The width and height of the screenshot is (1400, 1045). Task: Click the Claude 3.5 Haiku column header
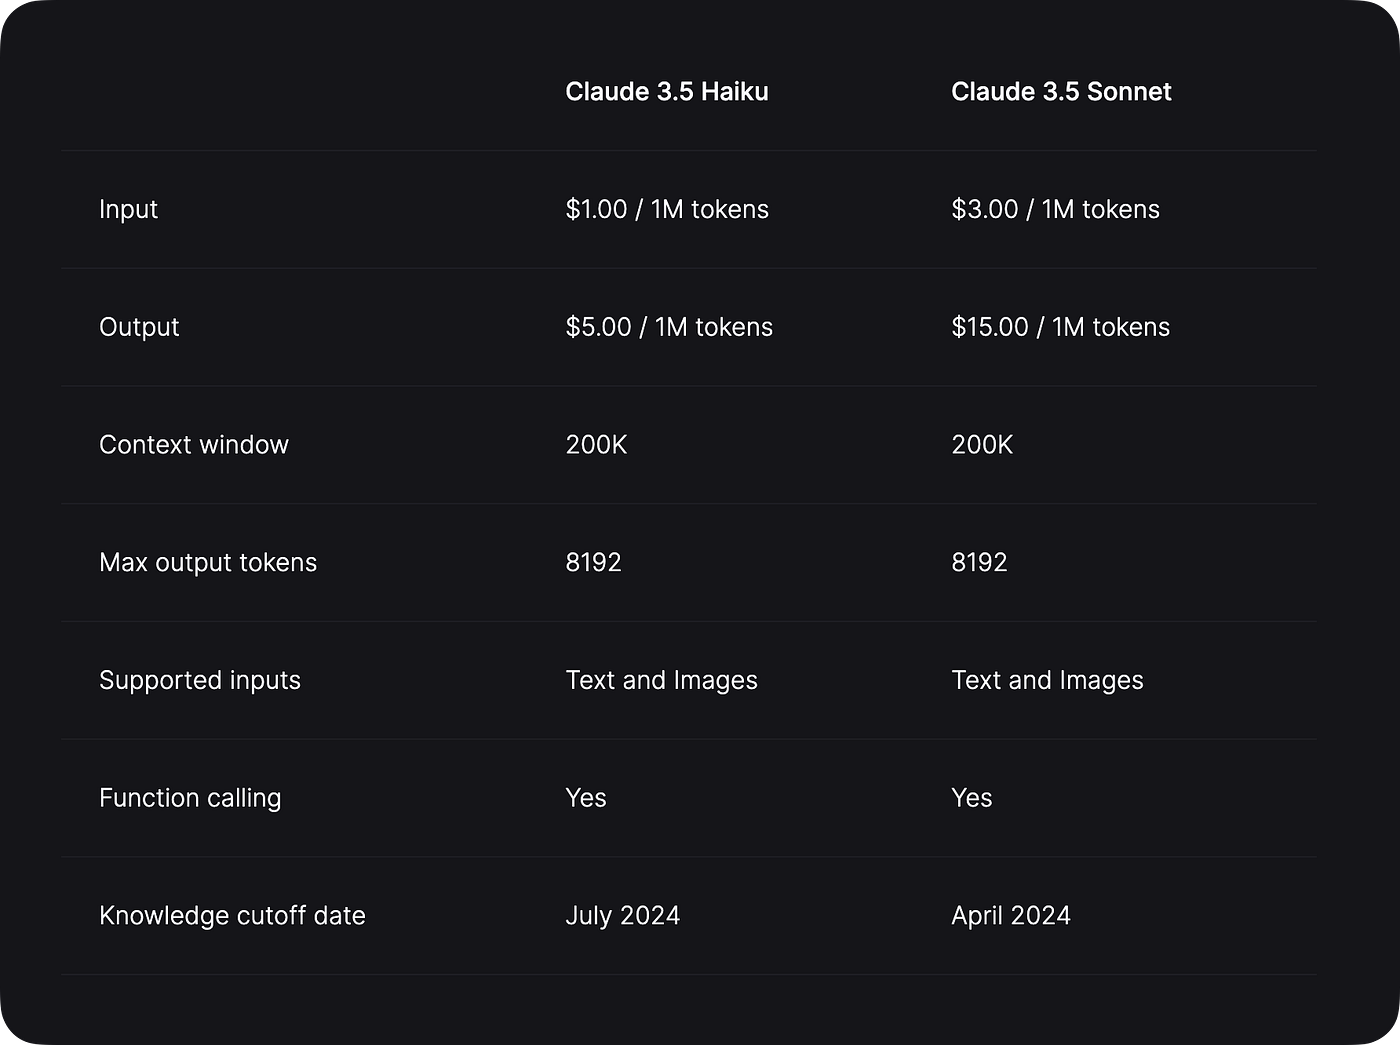tap(667, 92)
